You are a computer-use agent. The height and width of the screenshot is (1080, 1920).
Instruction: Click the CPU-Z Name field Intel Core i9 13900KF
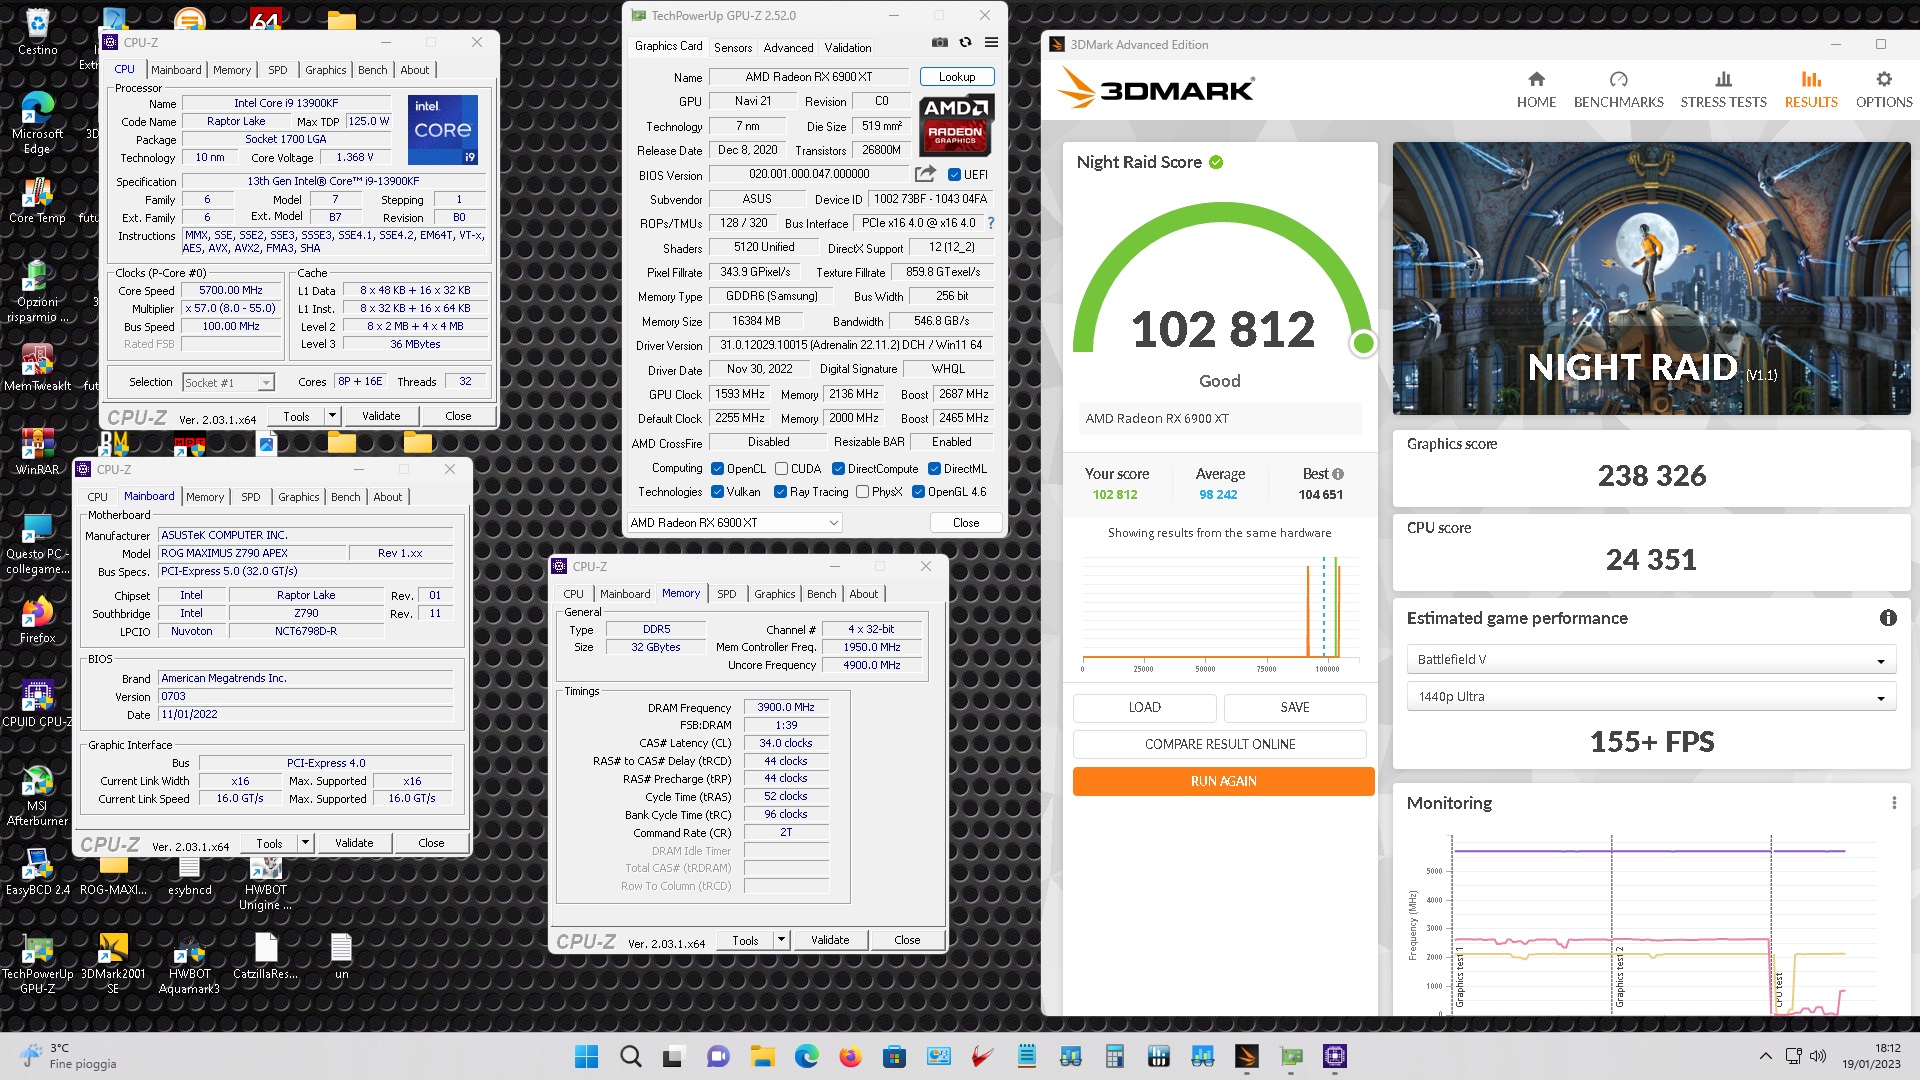pyautogui.click(x=286, y=103)
